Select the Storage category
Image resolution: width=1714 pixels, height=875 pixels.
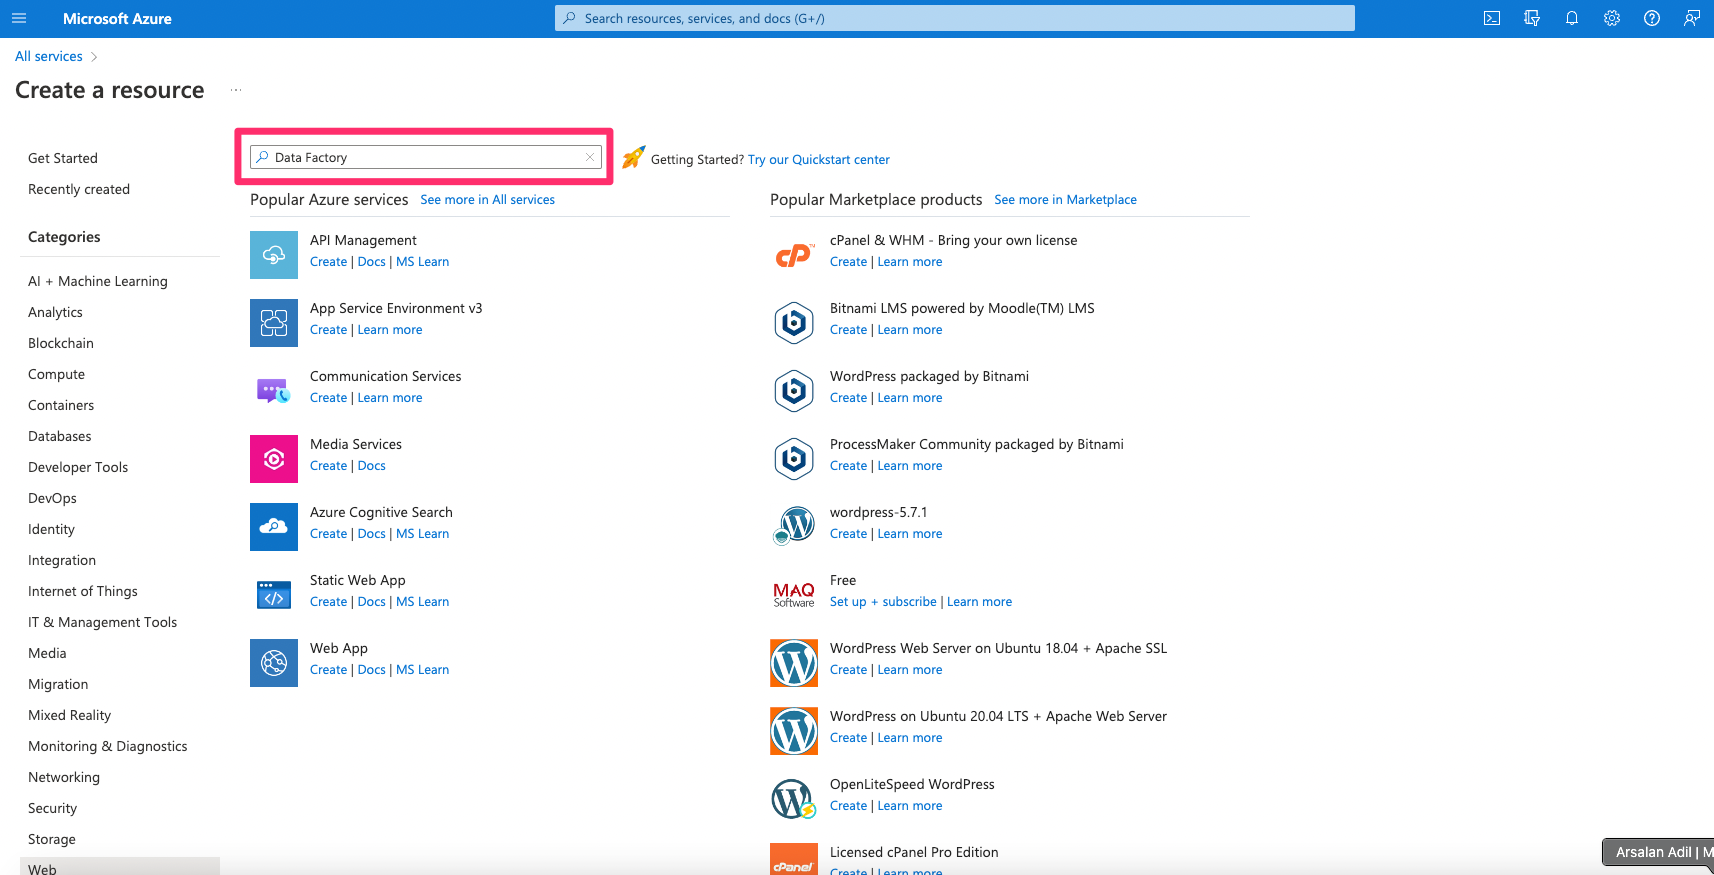(x=52, y=839)
